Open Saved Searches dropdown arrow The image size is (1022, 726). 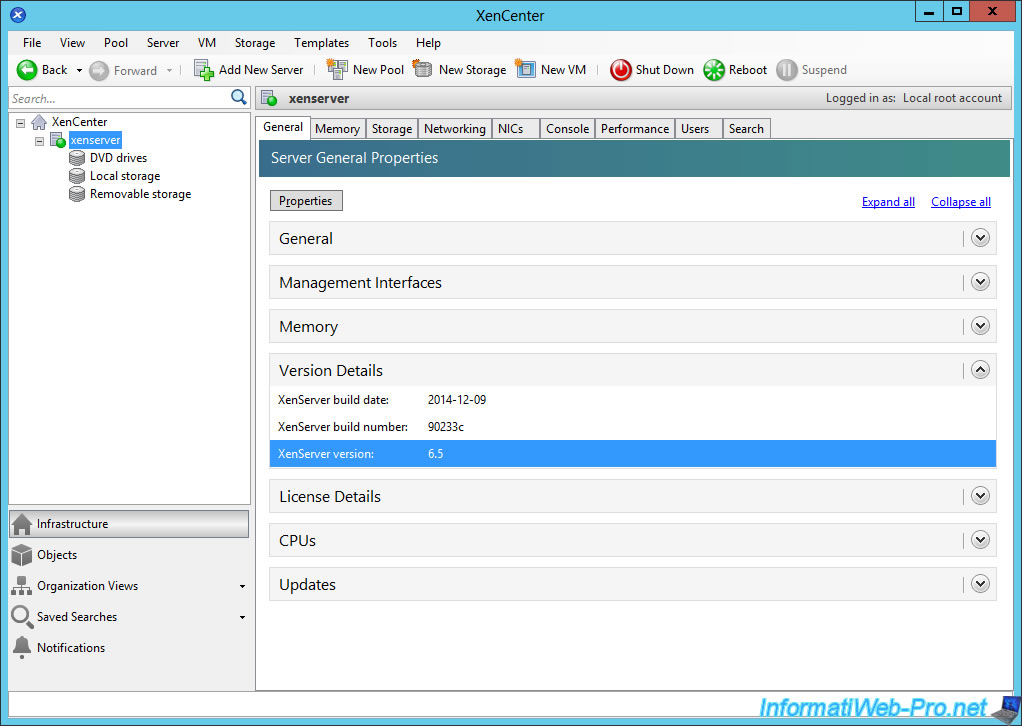[x=242, y=617]
